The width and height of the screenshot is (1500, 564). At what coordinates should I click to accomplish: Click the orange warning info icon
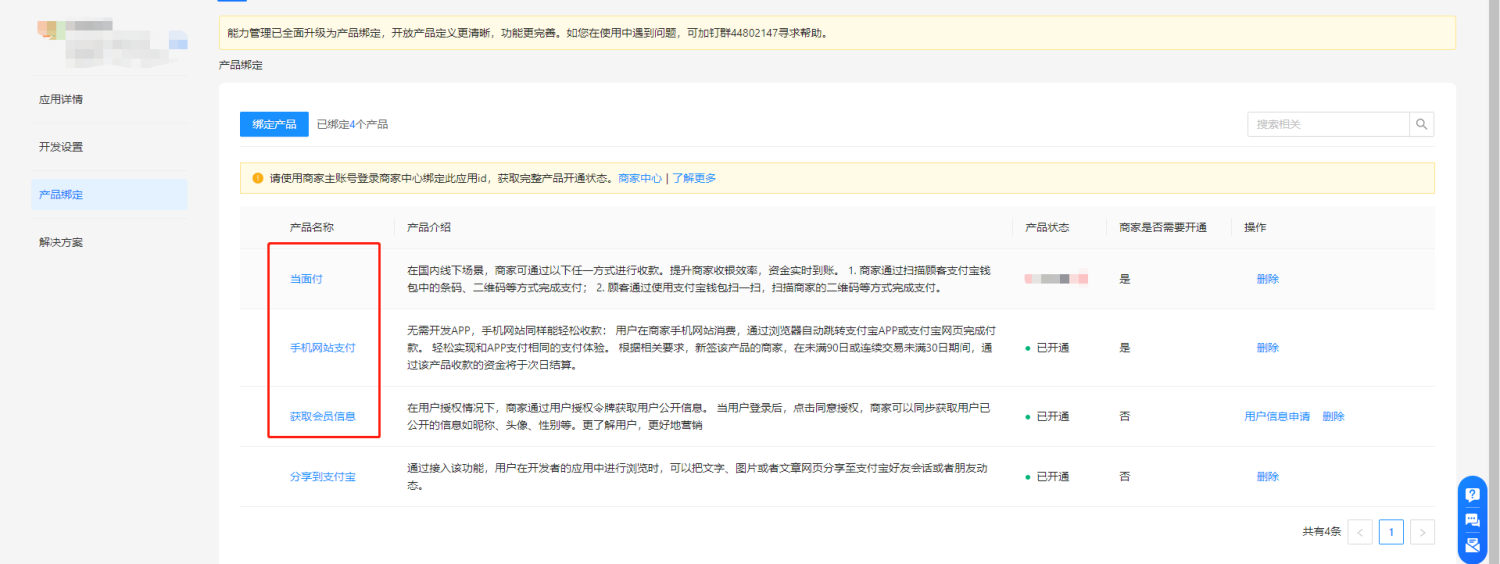point(257,179)
